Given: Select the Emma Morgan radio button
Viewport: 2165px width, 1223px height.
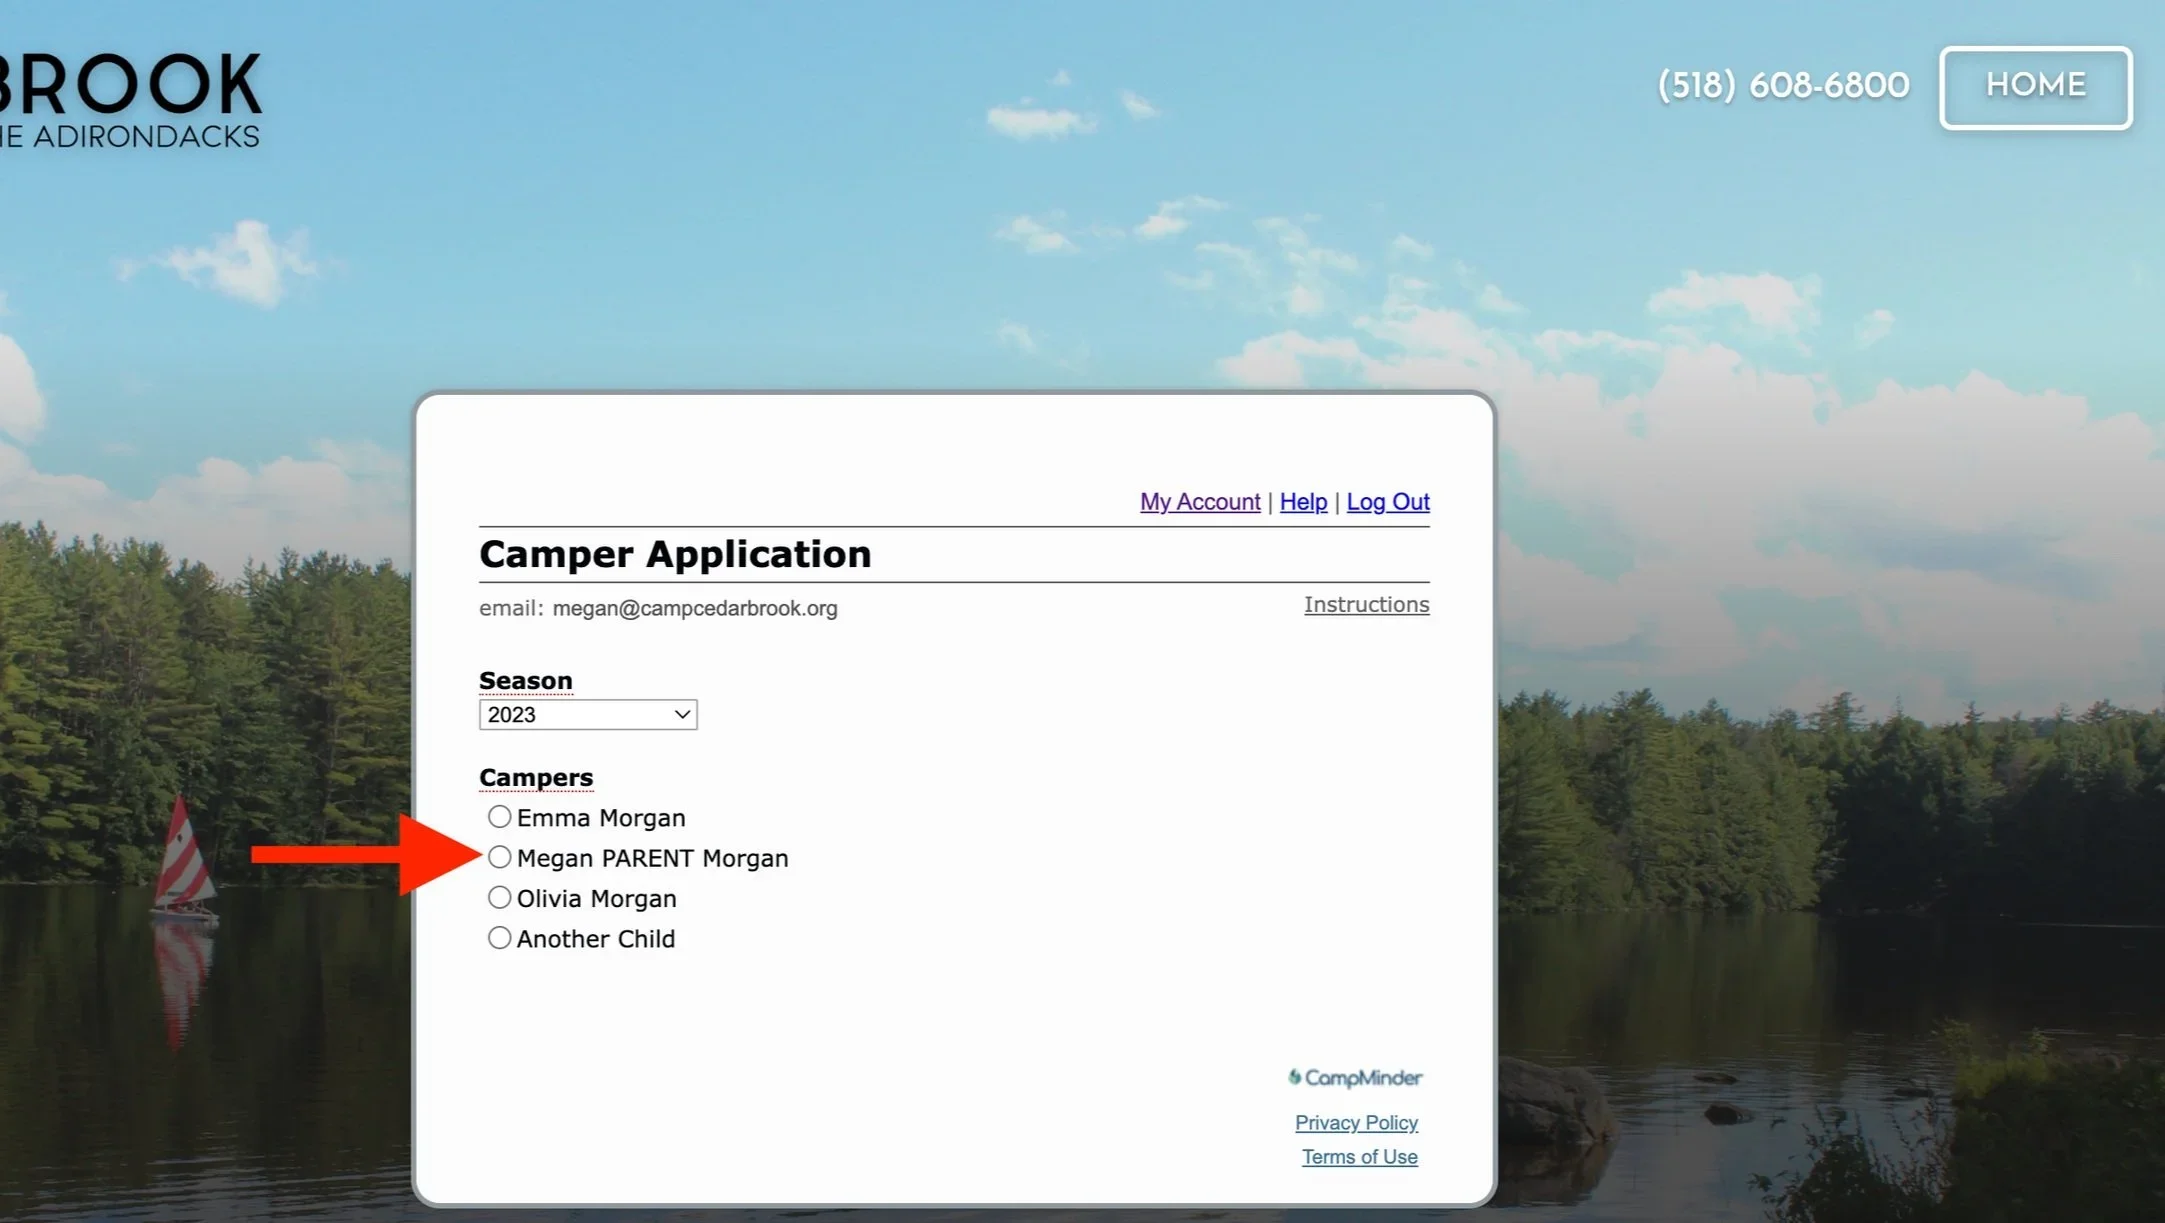Looking at the screenshot, I should [x=499, y=817].
